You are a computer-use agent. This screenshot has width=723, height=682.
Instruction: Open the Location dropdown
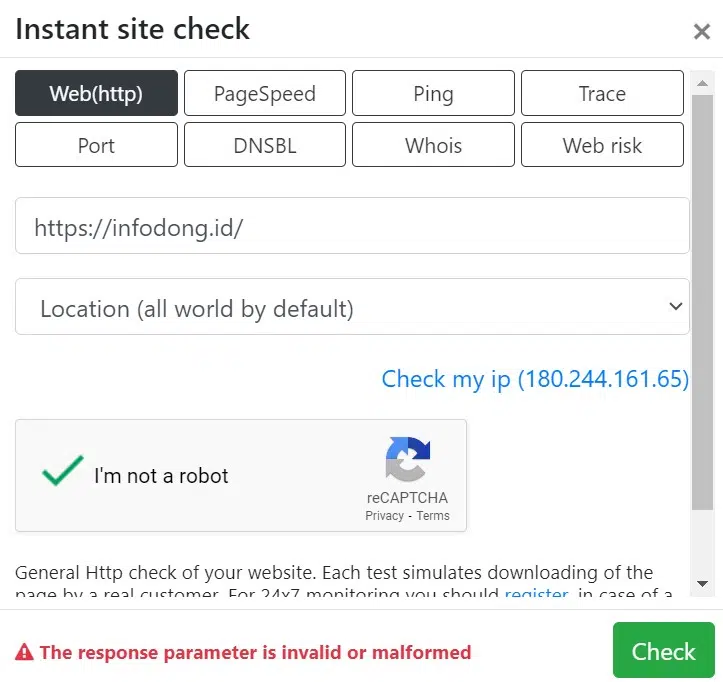pos(352,307)
